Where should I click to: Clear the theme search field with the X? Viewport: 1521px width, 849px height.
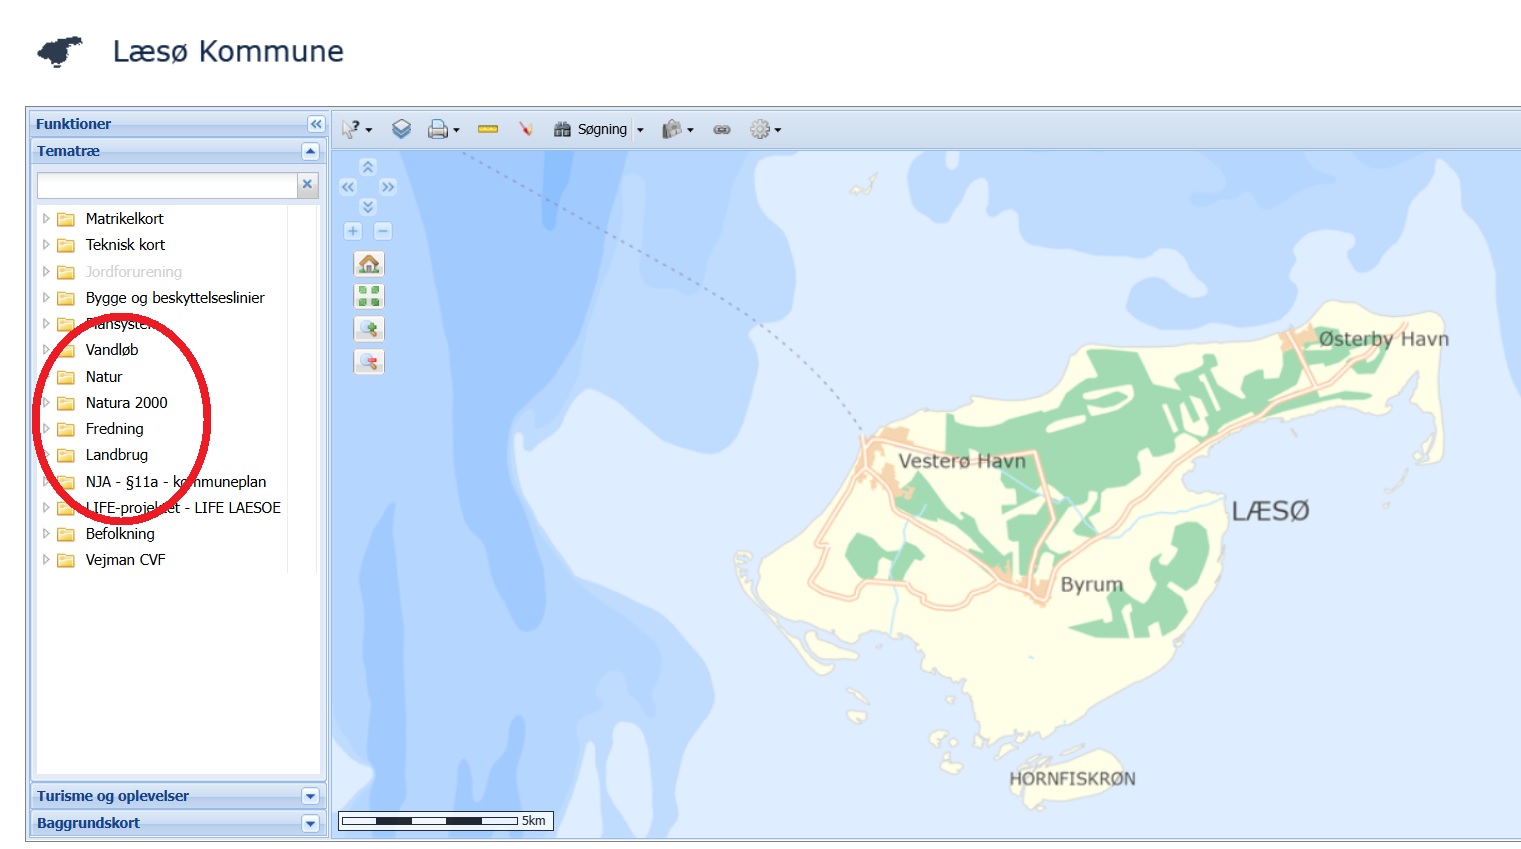tap(307, 185)
